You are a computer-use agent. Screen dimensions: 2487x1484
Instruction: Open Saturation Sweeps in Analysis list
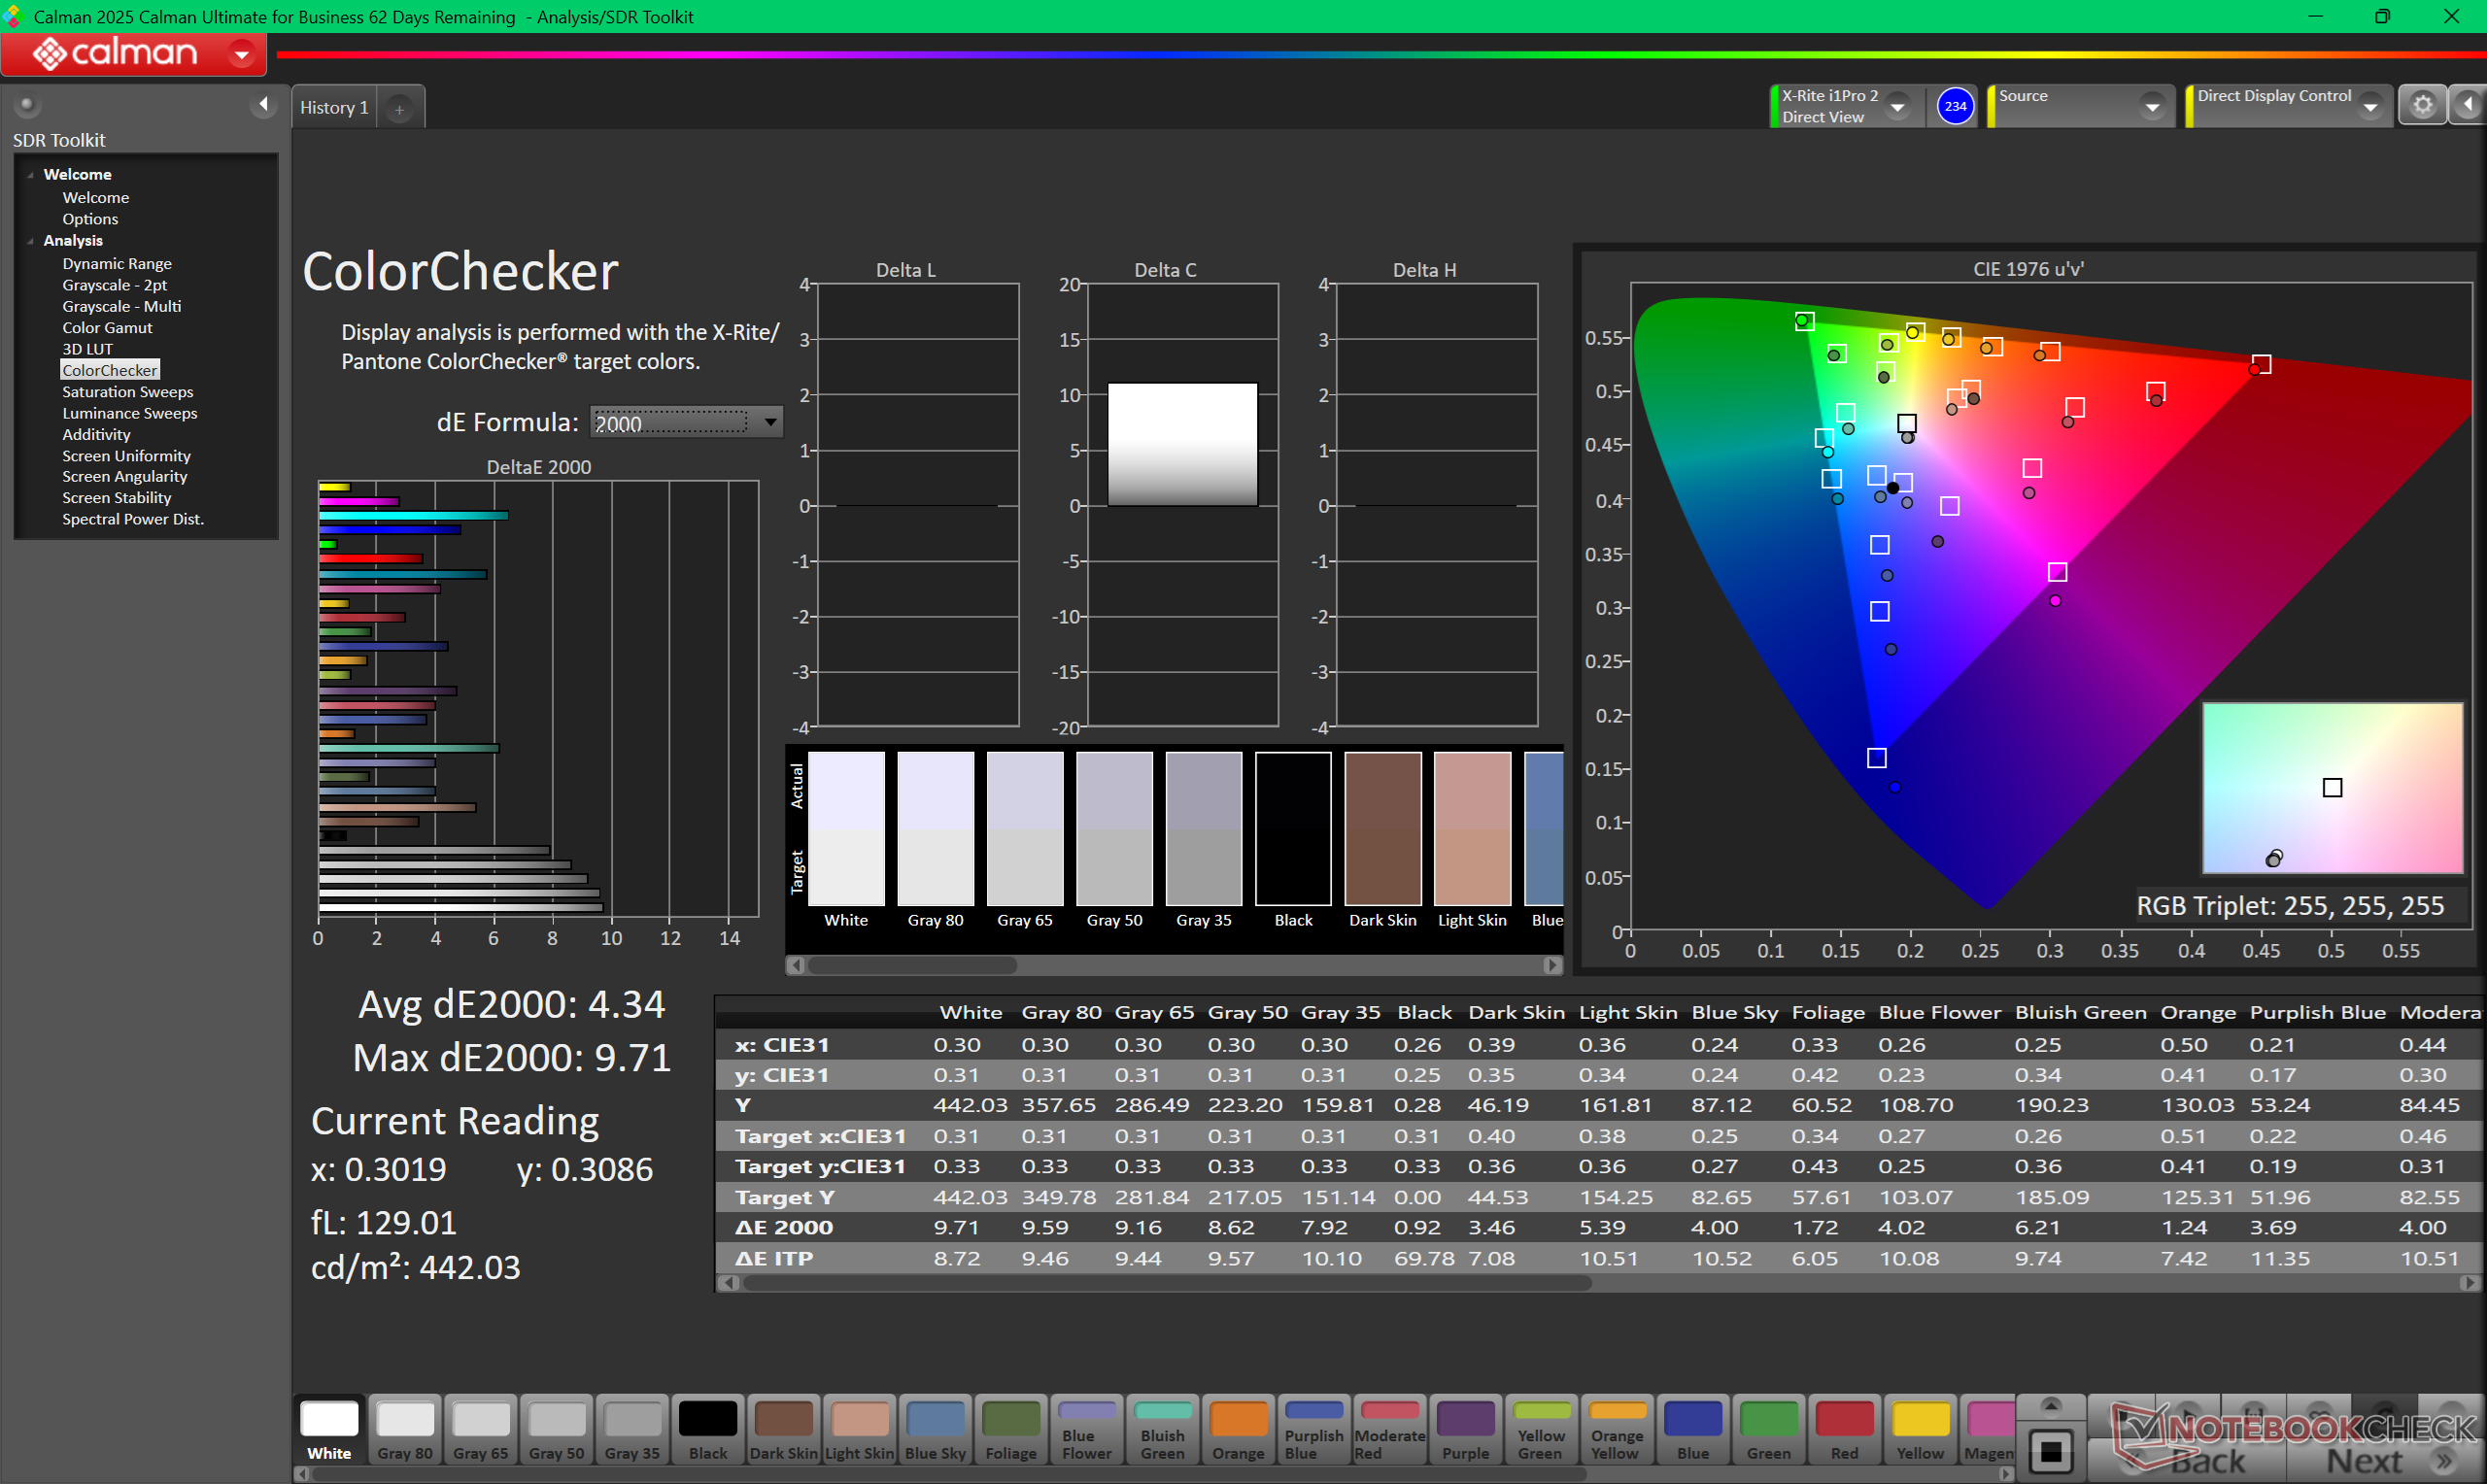click(127, 392)
